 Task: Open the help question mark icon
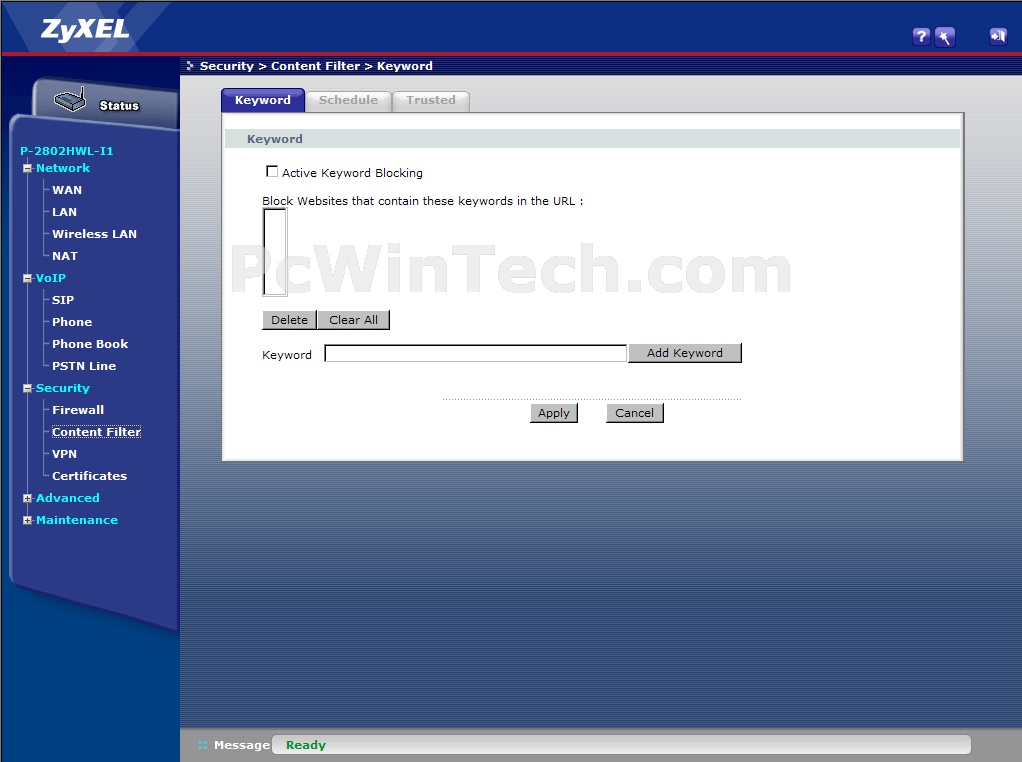(x=920, y=37)
